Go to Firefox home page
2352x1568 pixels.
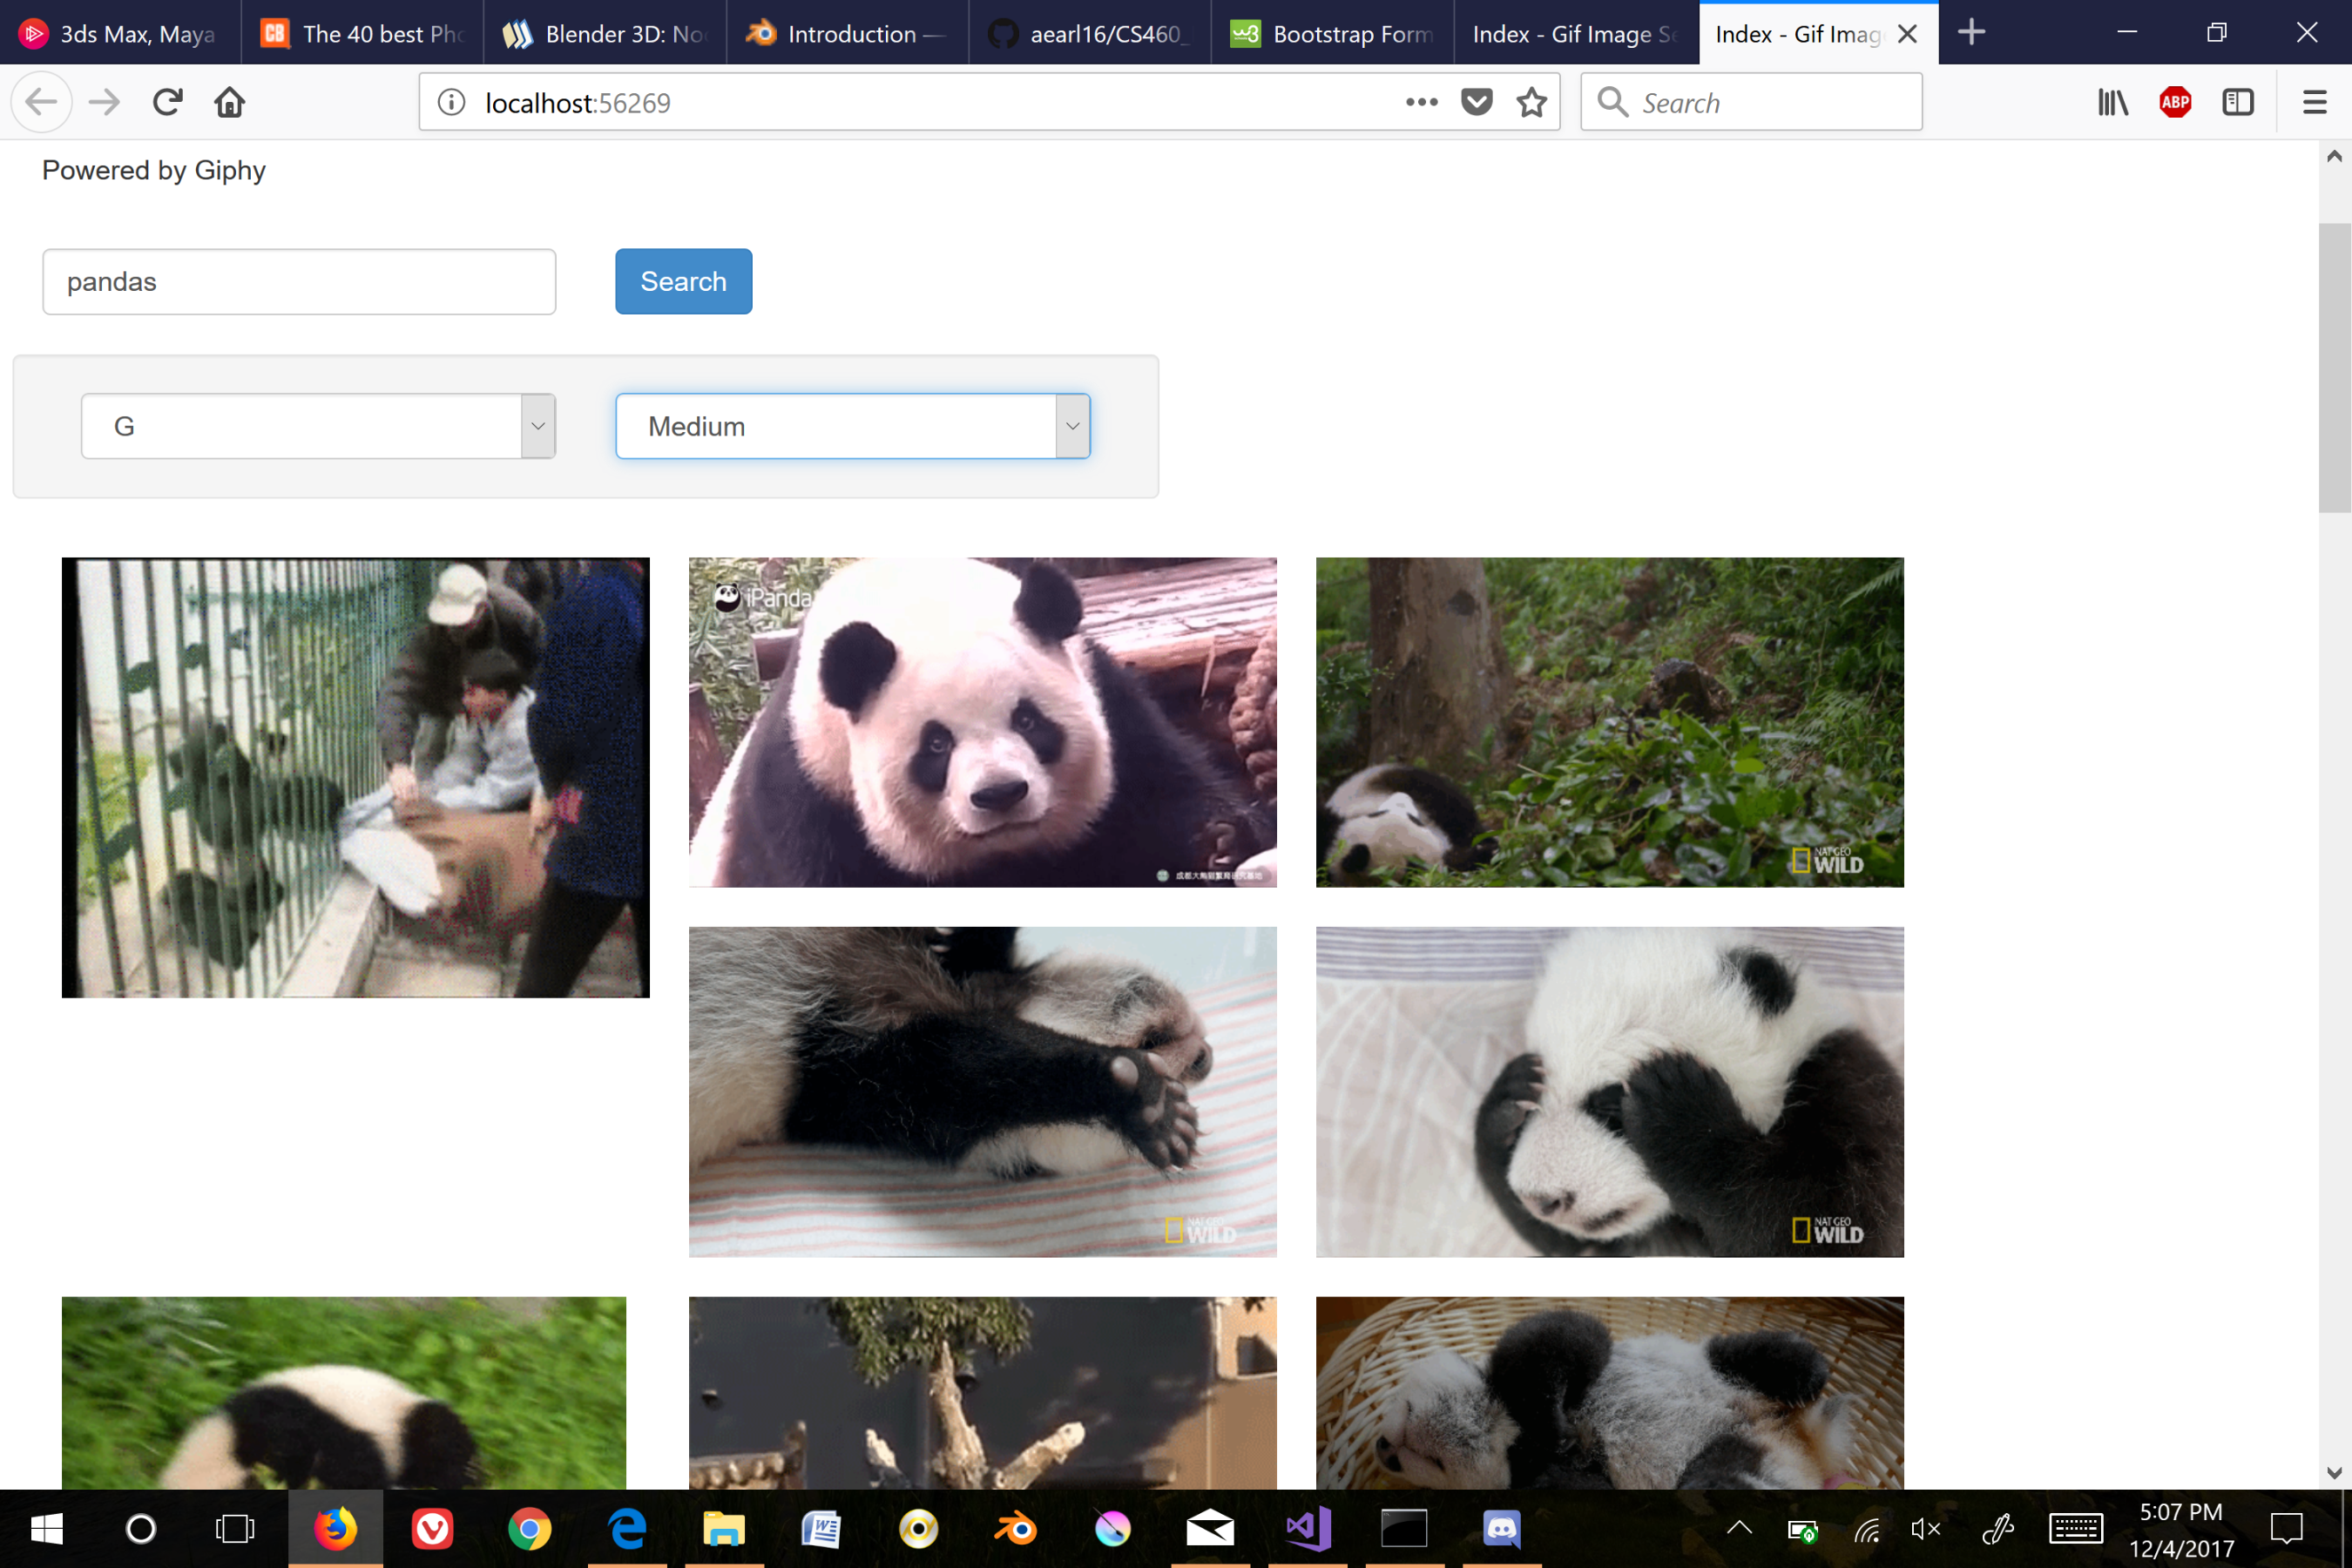pyautogui.click(x=230, y=102)
